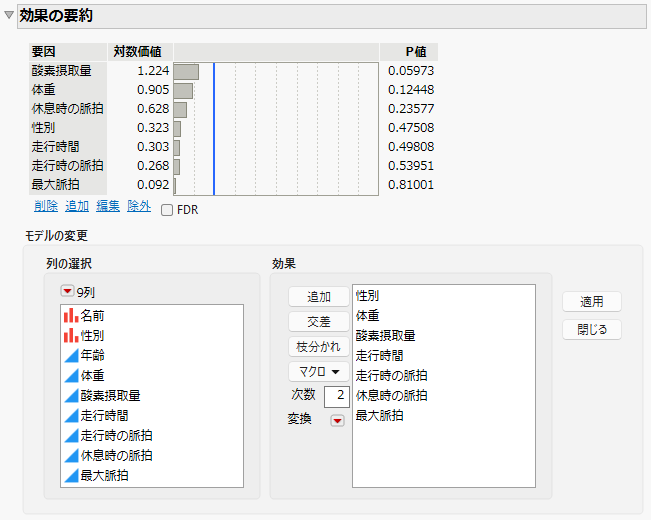The image size is (651, 520).
Task: Click the log worth value 1.224
Action: point(153,71)
